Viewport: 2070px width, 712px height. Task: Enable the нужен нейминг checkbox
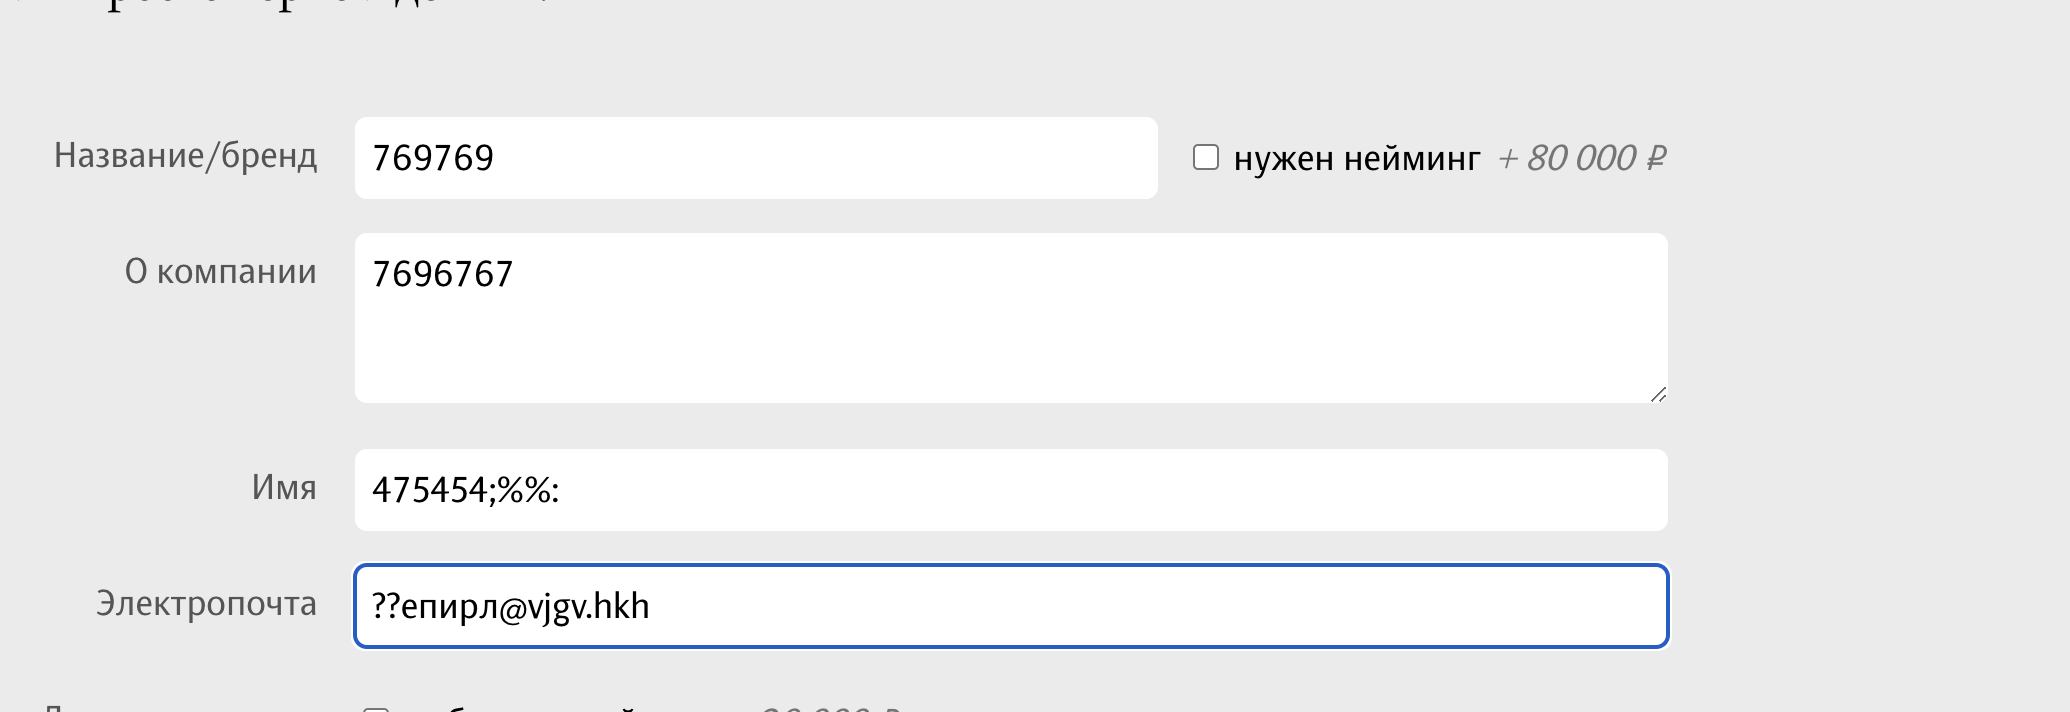click(x=1206, y=158)
